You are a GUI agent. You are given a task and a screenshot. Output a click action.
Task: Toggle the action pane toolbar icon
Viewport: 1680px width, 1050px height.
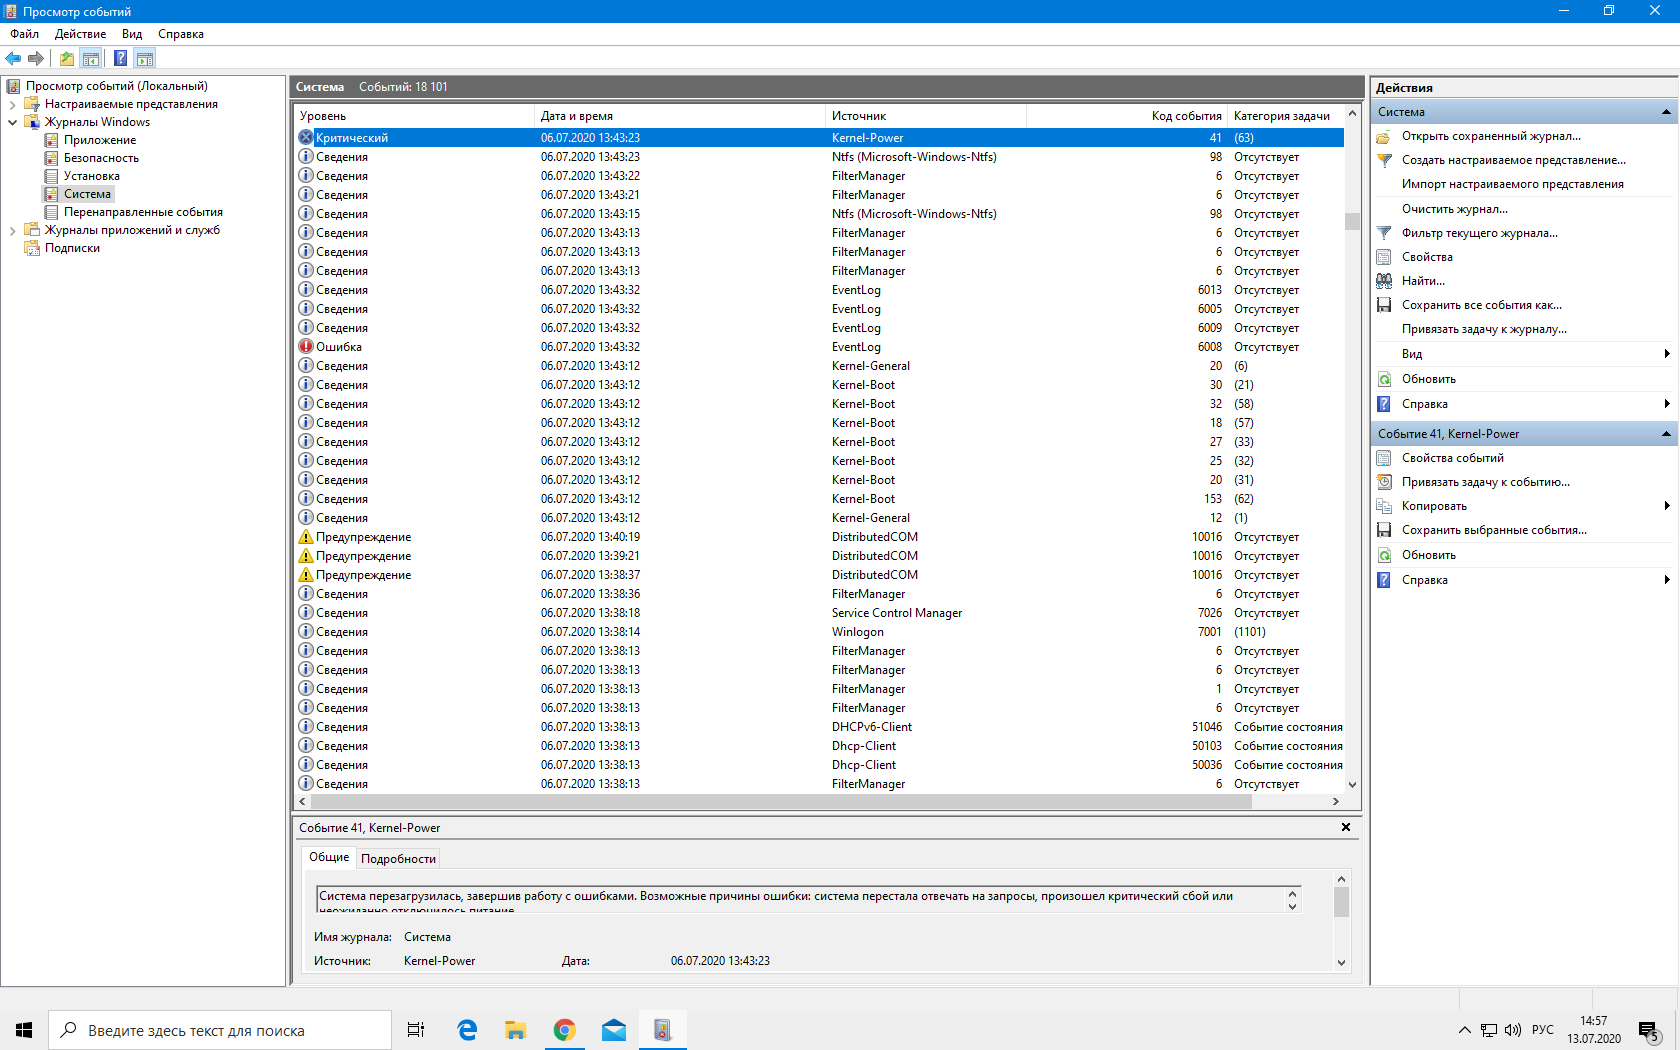click(145, 58)
